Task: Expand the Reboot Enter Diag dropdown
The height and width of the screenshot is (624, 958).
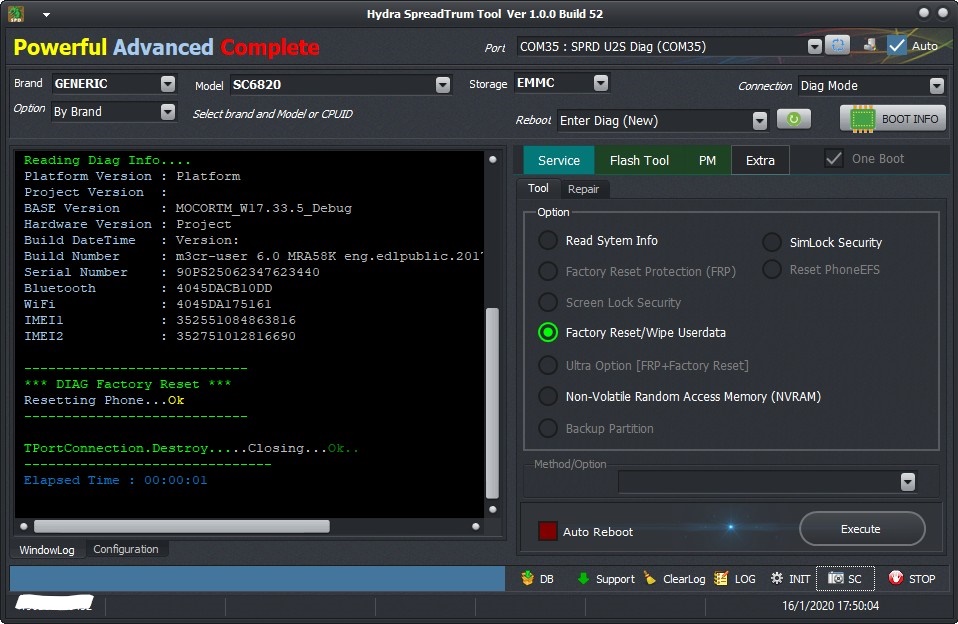Action: (759, 120)
